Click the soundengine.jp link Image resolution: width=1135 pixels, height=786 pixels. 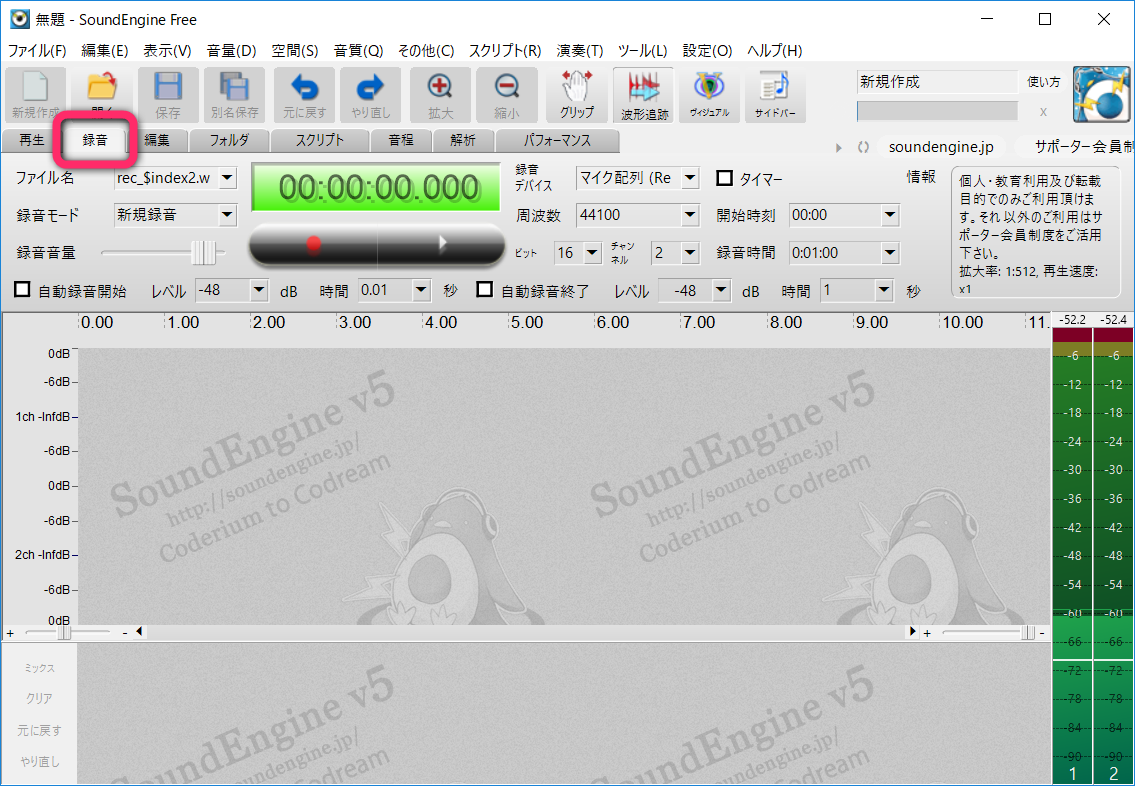click(941, 146)
